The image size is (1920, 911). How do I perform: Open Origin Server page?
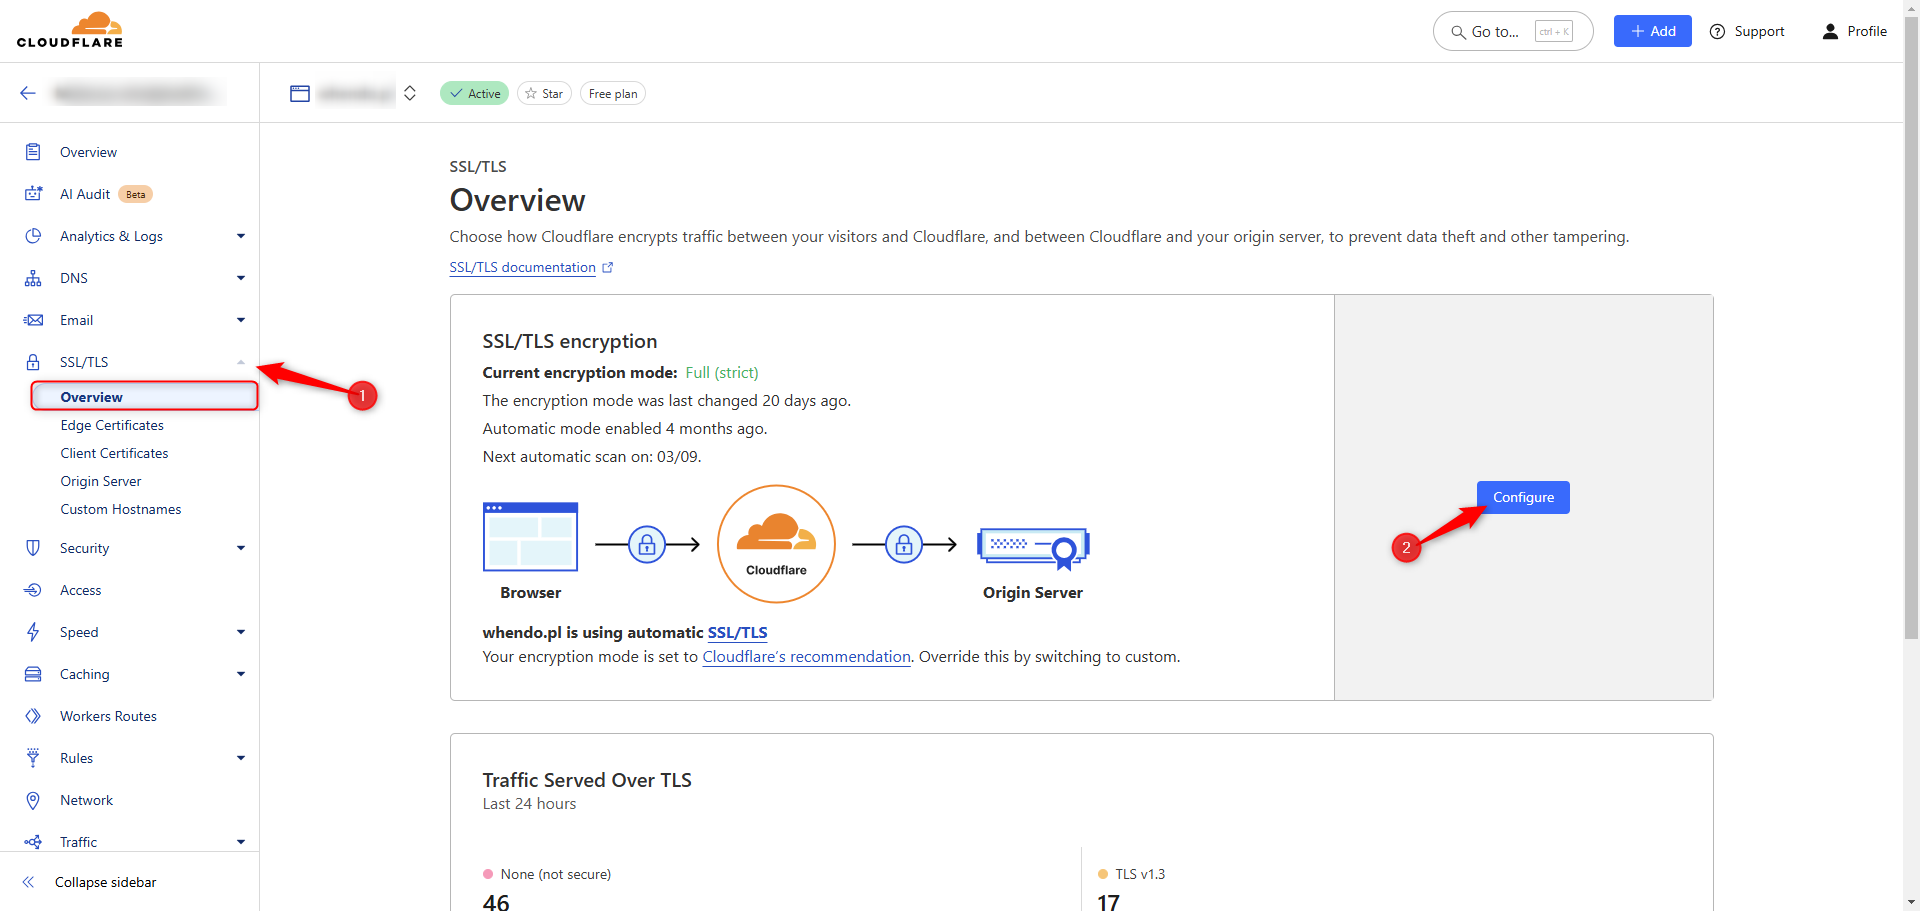pyautogui.click(x=101, y=481)
